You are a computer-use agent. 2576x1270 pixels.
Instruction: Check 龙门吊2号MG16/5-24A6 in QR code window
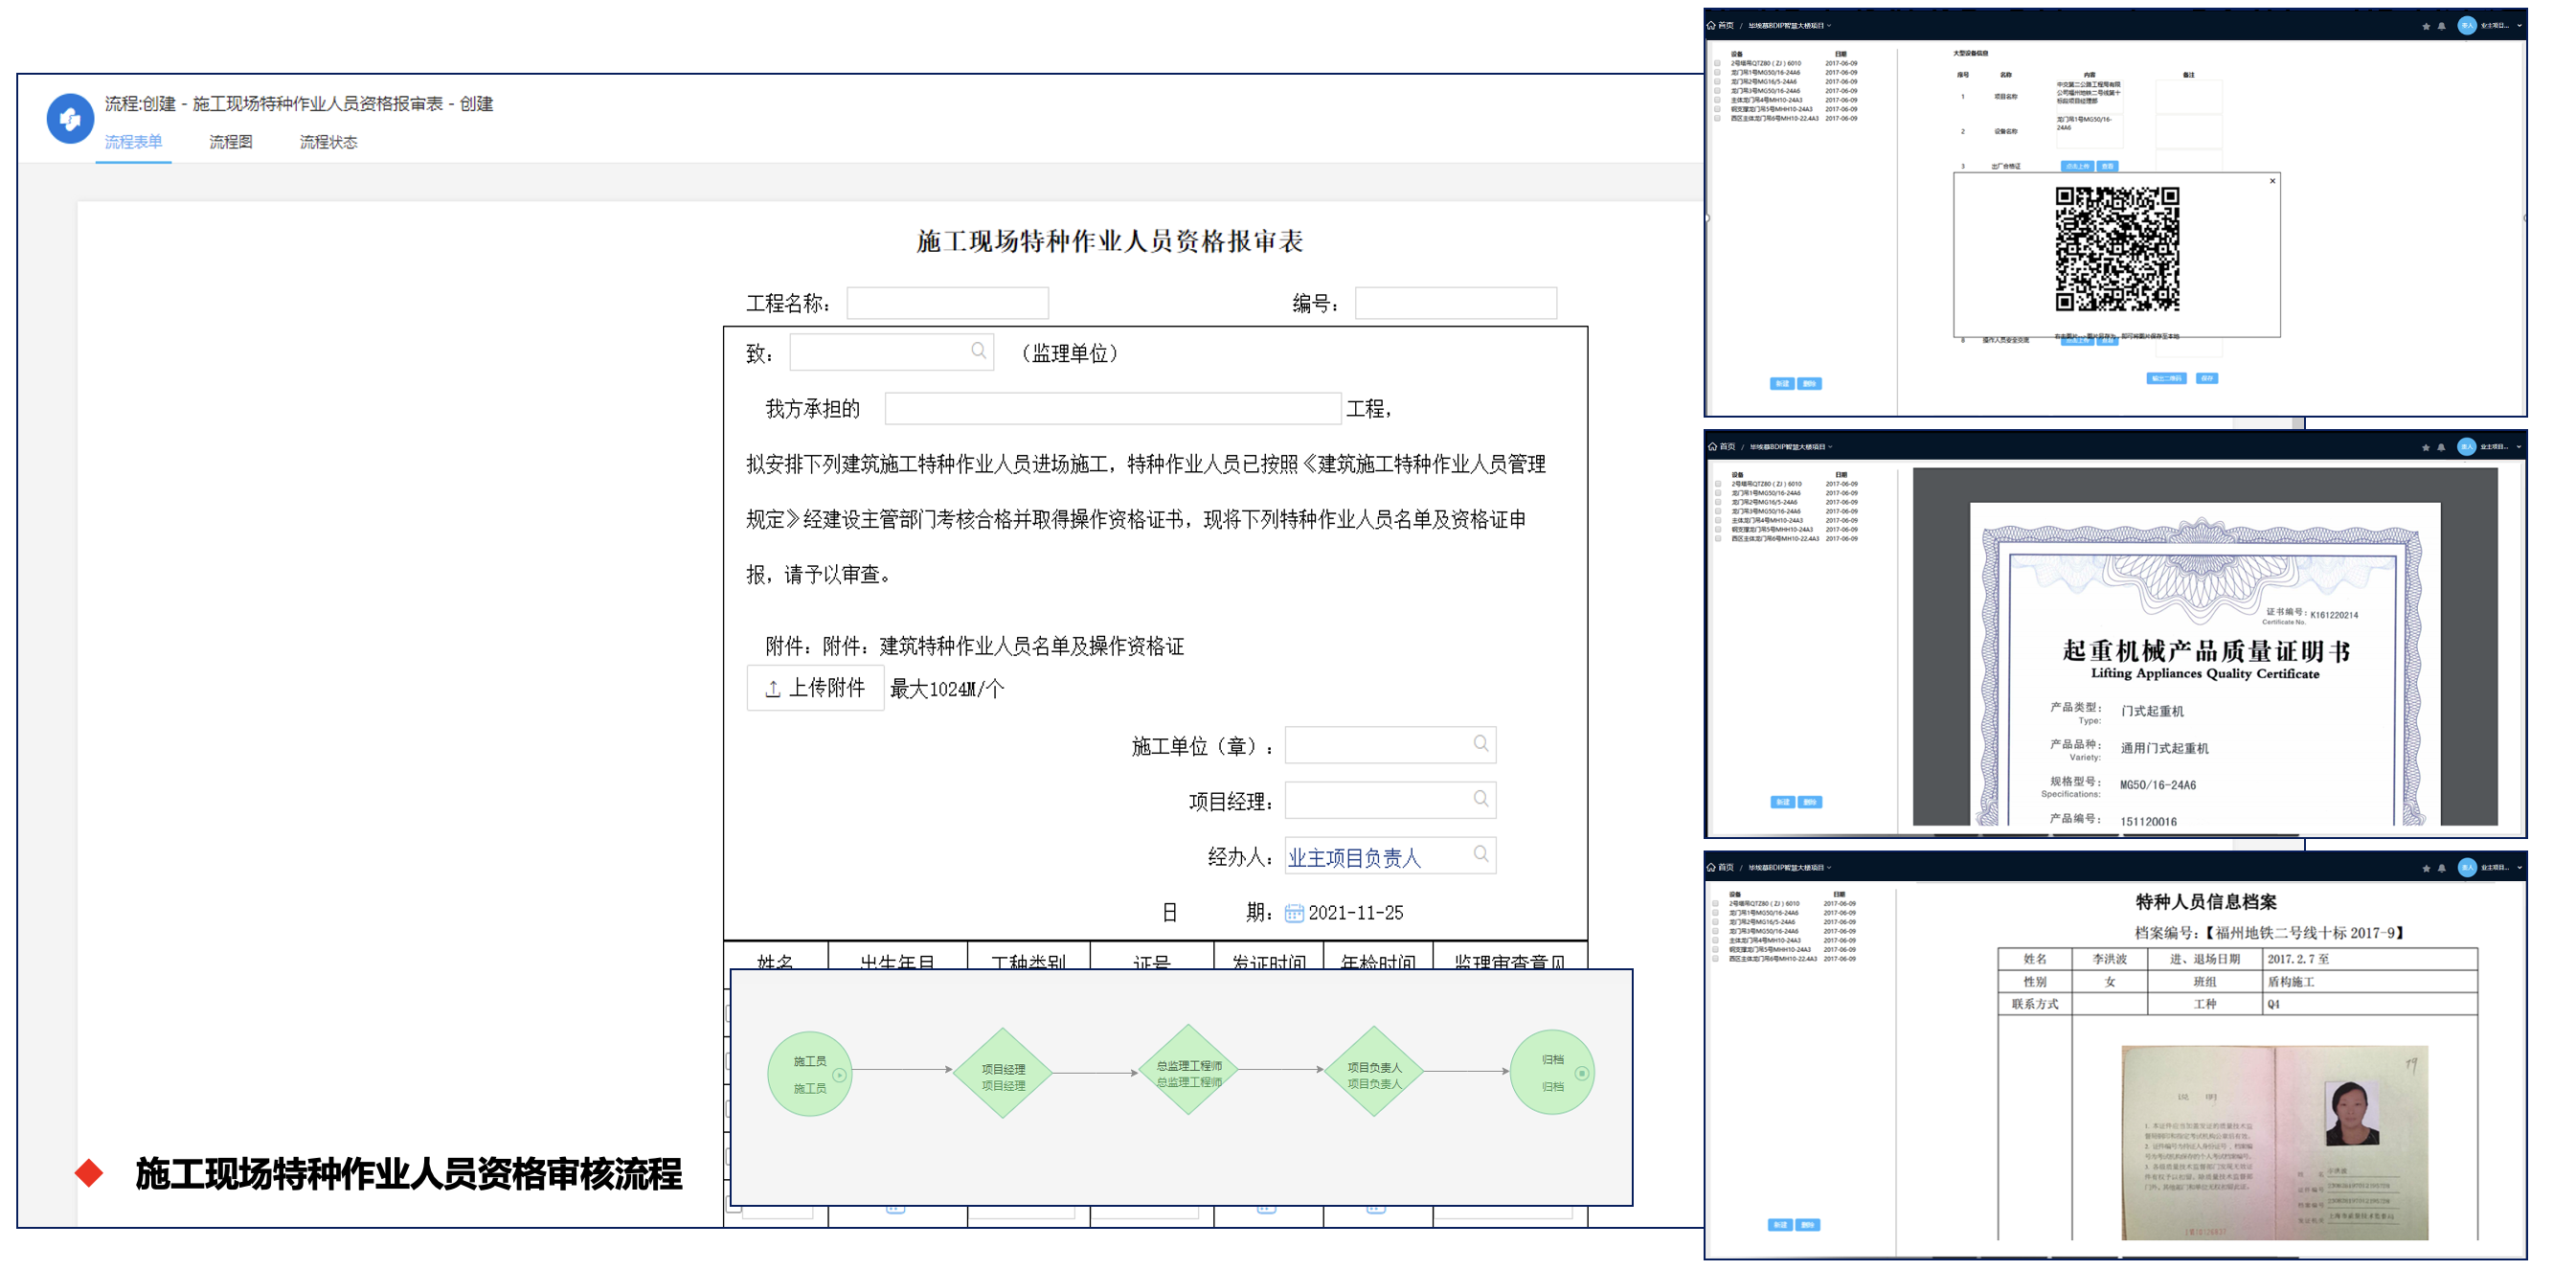pyautogui.click(x=1718, y=81)
